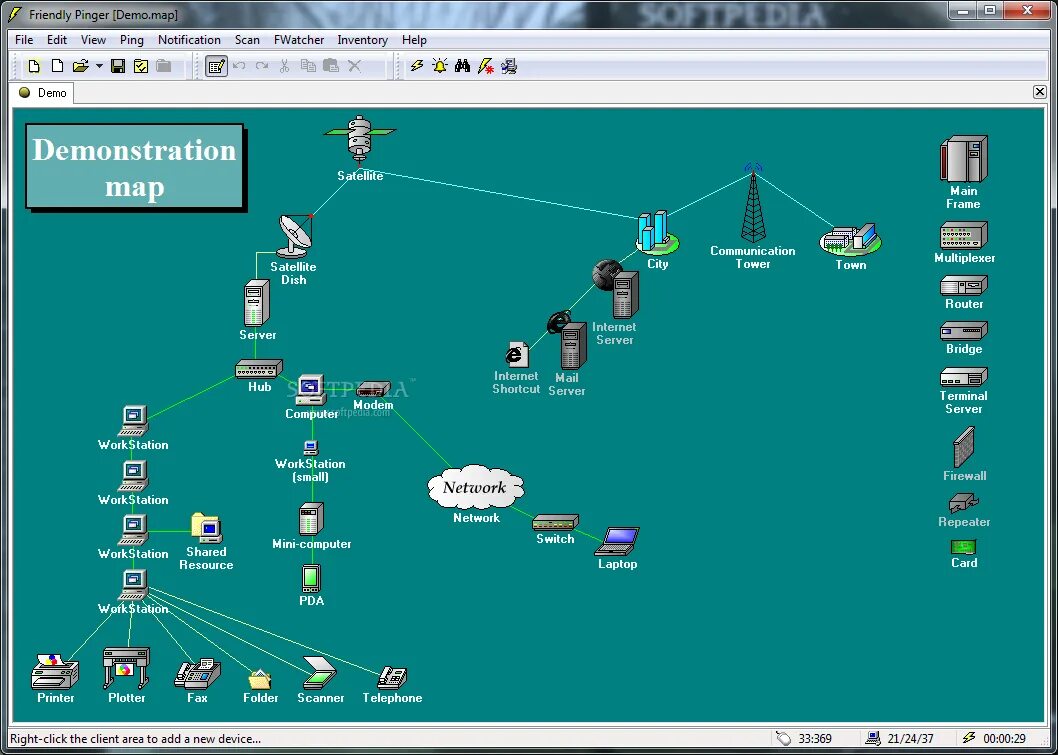Open the Ping menu

click(132, 40)
